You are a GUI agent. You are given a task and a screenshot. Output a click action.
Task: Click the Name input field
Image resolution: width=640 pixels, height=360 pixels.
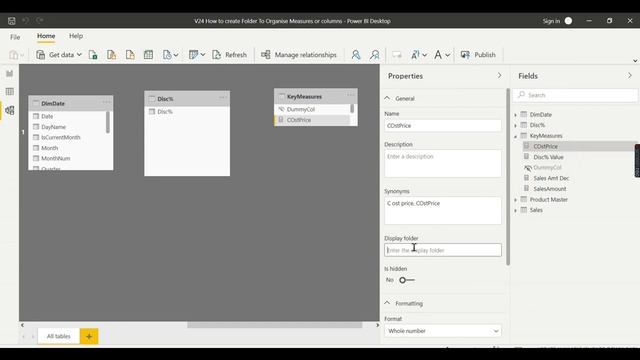pyautogui.click(x=442, y=126)
